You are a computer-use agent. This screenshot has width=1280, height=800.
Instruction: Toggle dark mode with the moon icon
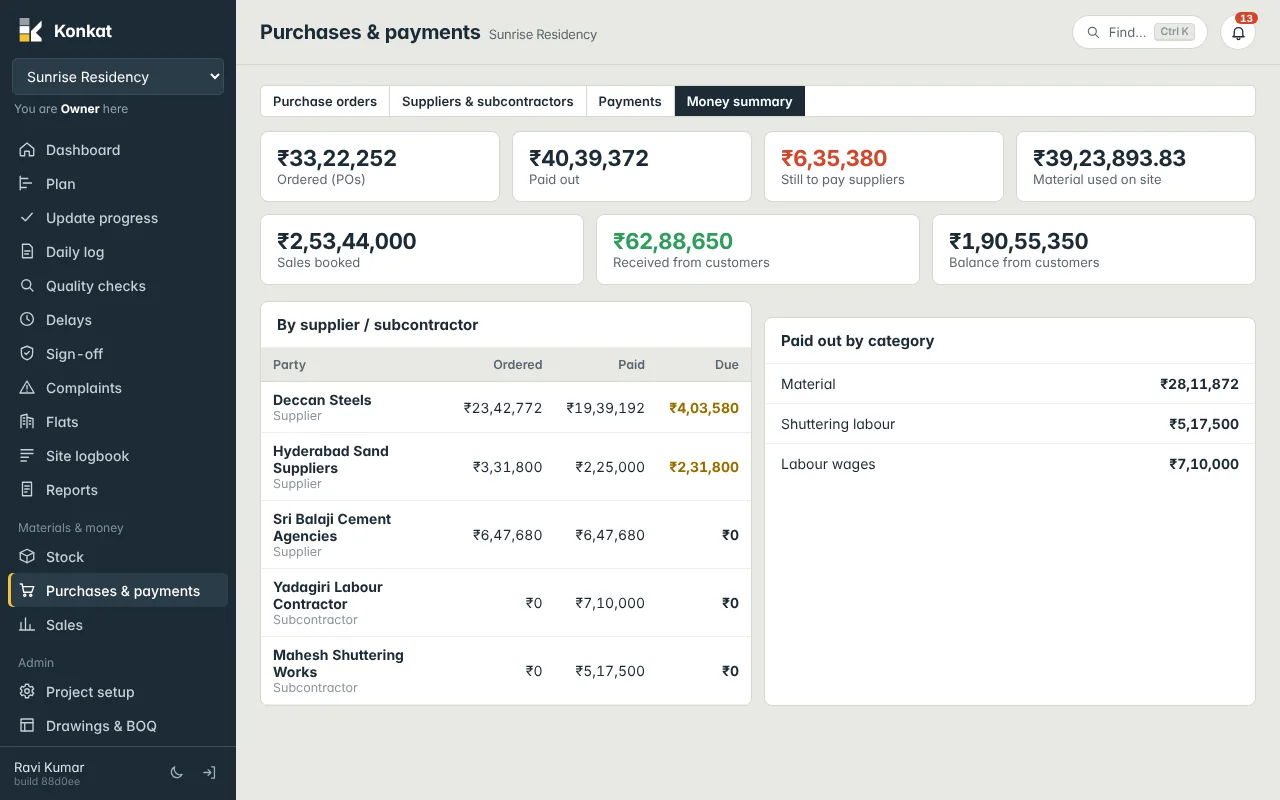point(177,773)
